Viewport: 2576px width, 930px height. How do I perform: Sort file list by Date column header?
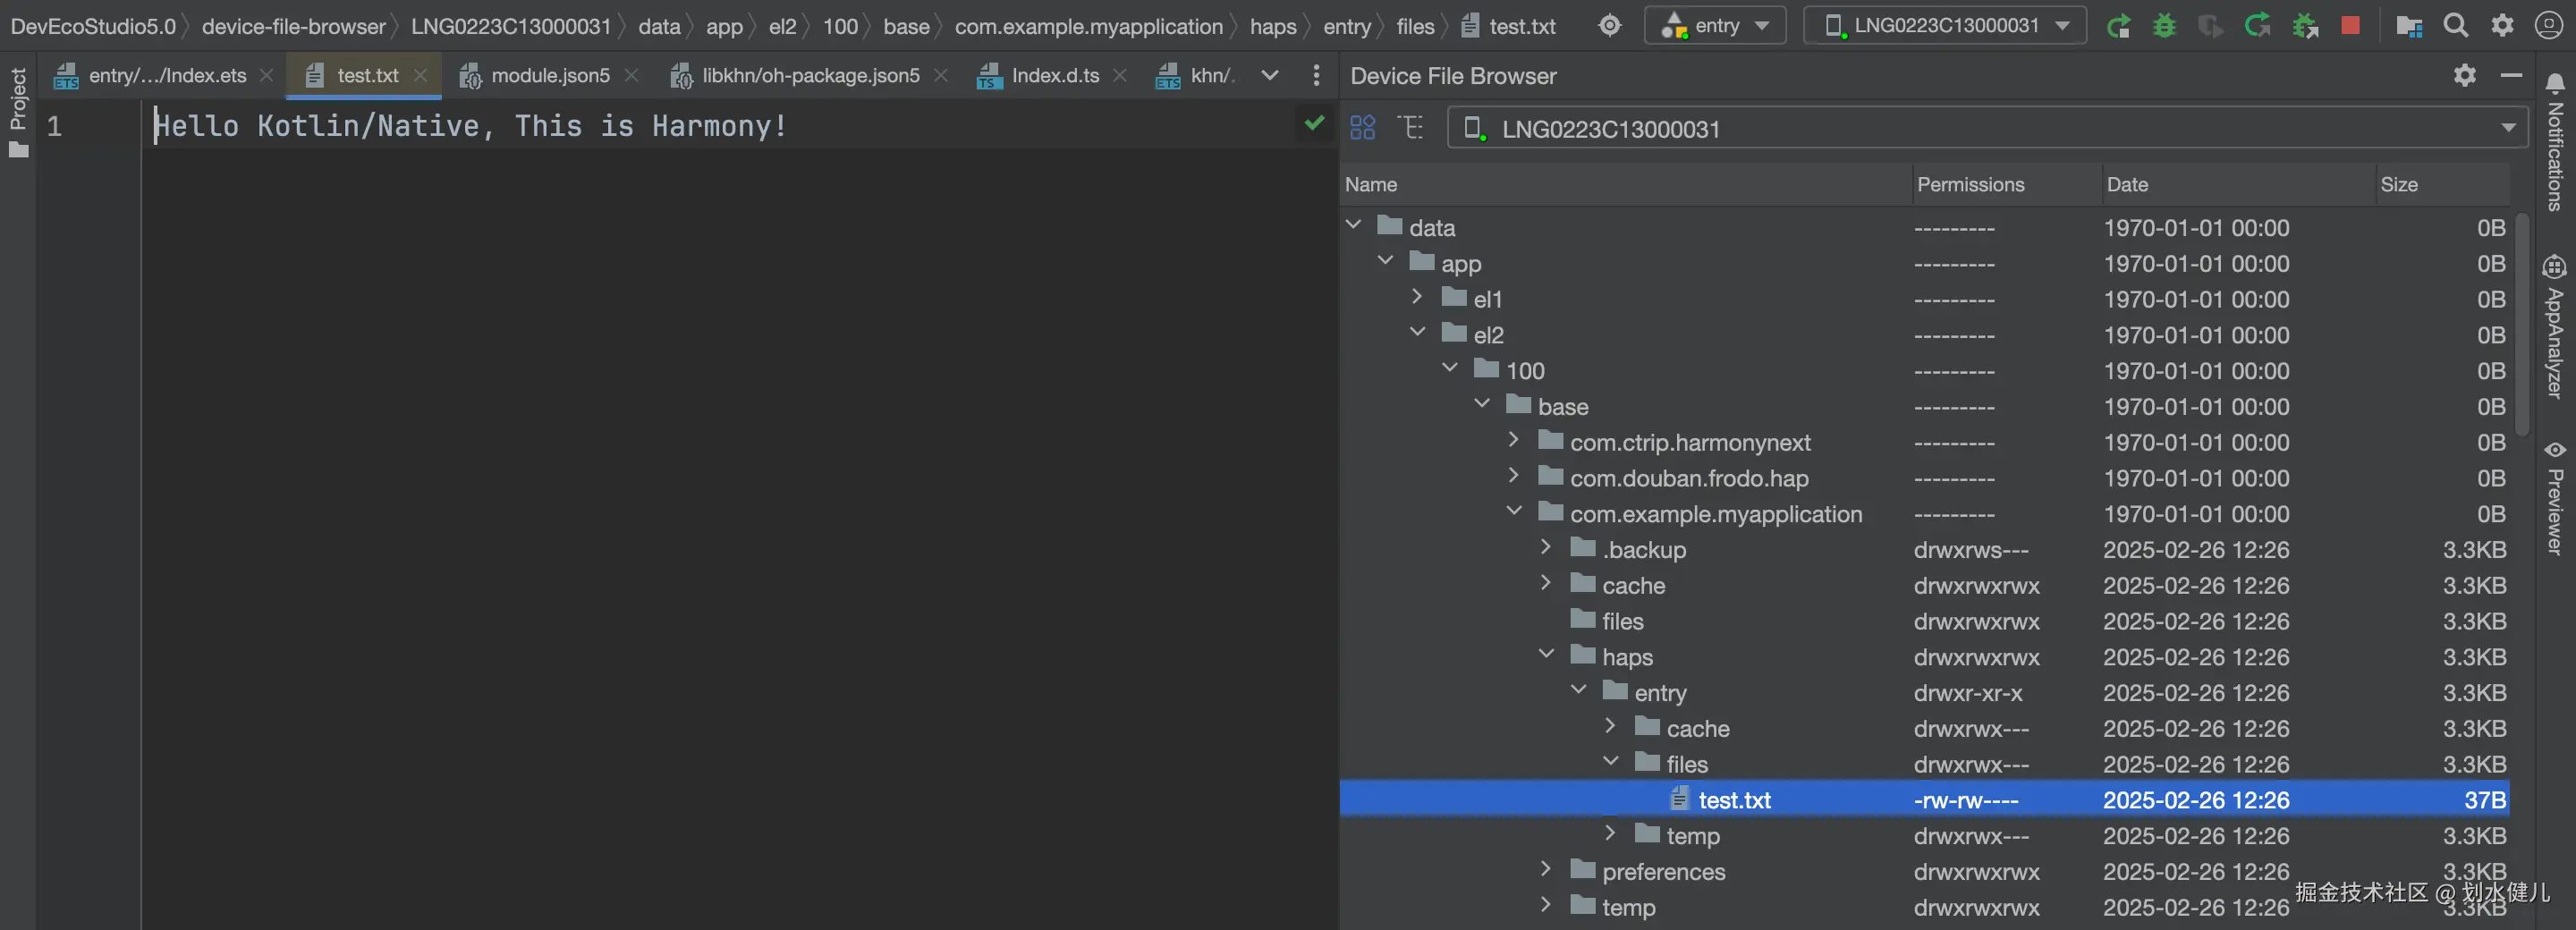click(2238, 184)
